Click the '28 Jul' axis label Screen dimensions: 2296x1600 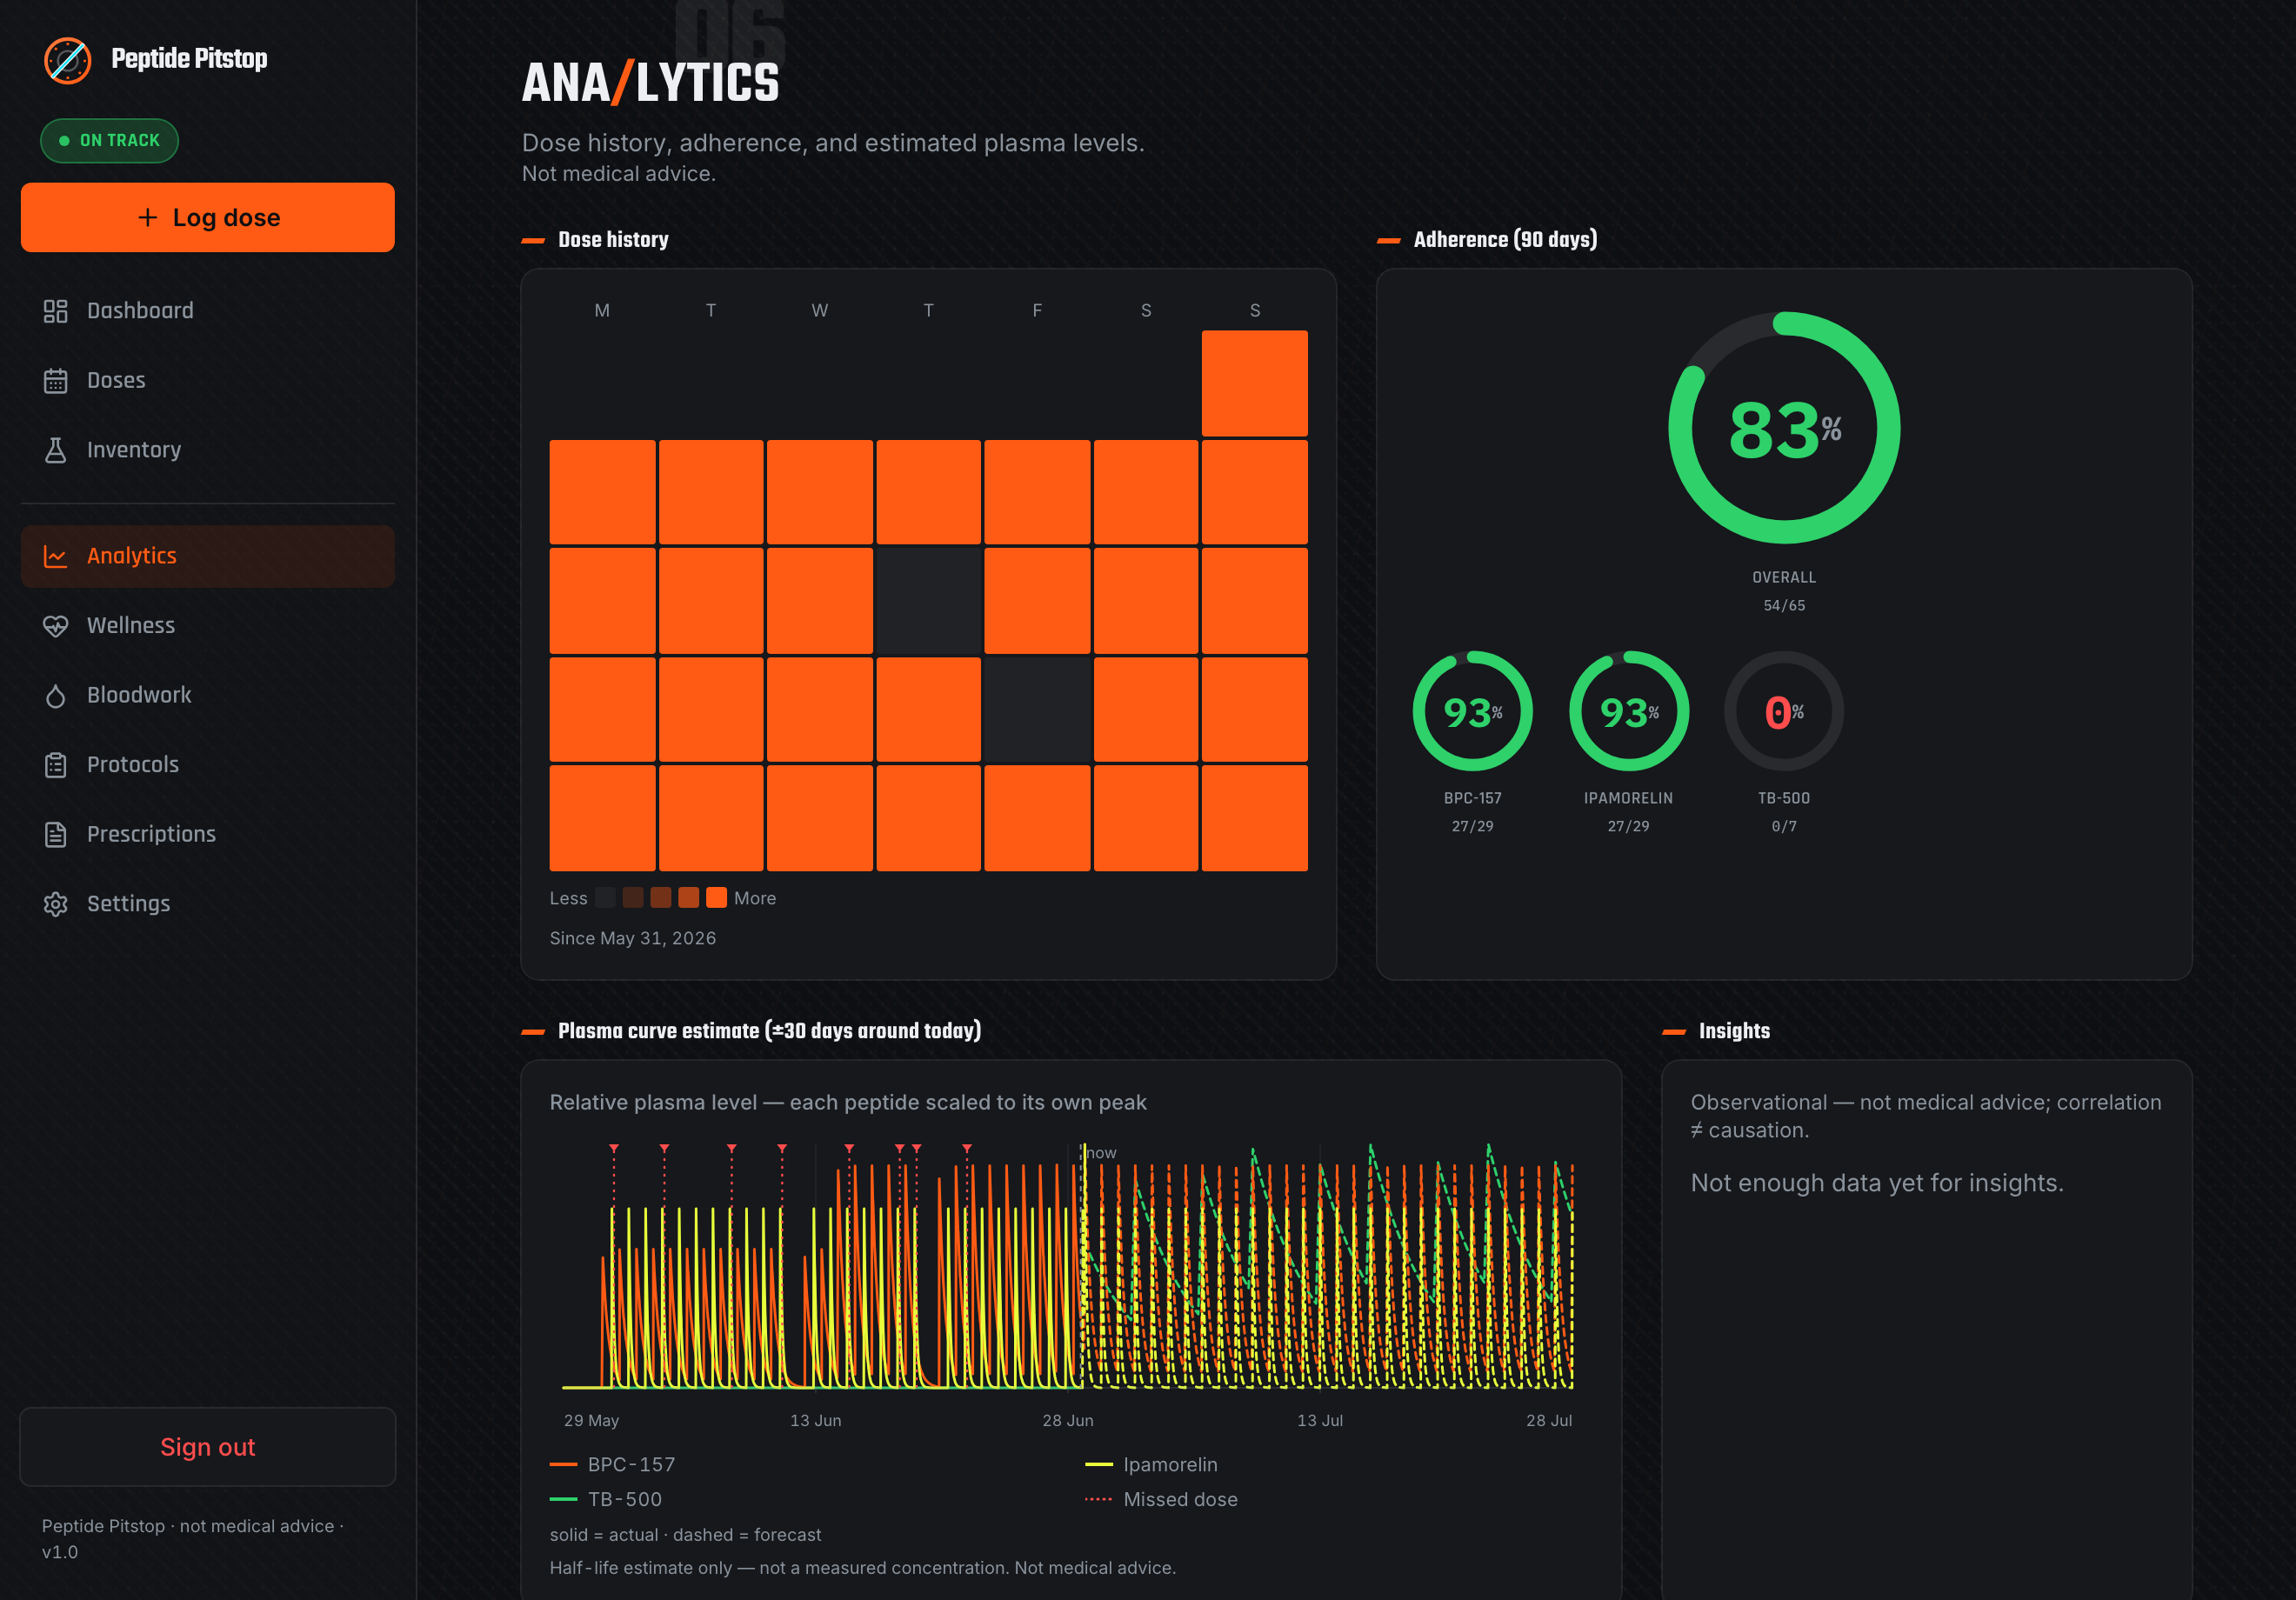(1549, 1421)
